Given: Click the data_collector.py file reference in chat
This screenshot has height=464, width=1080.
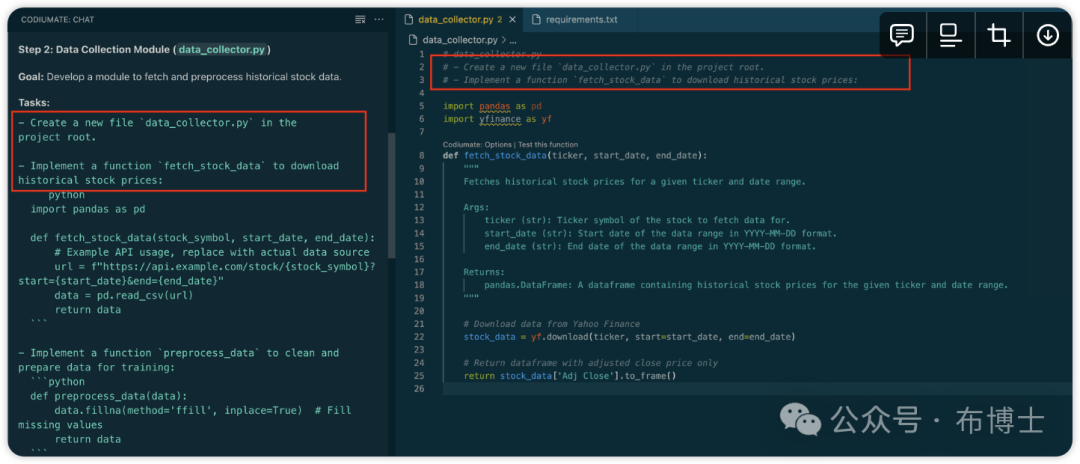Looking at the screenshot, I should click(221, 49).
